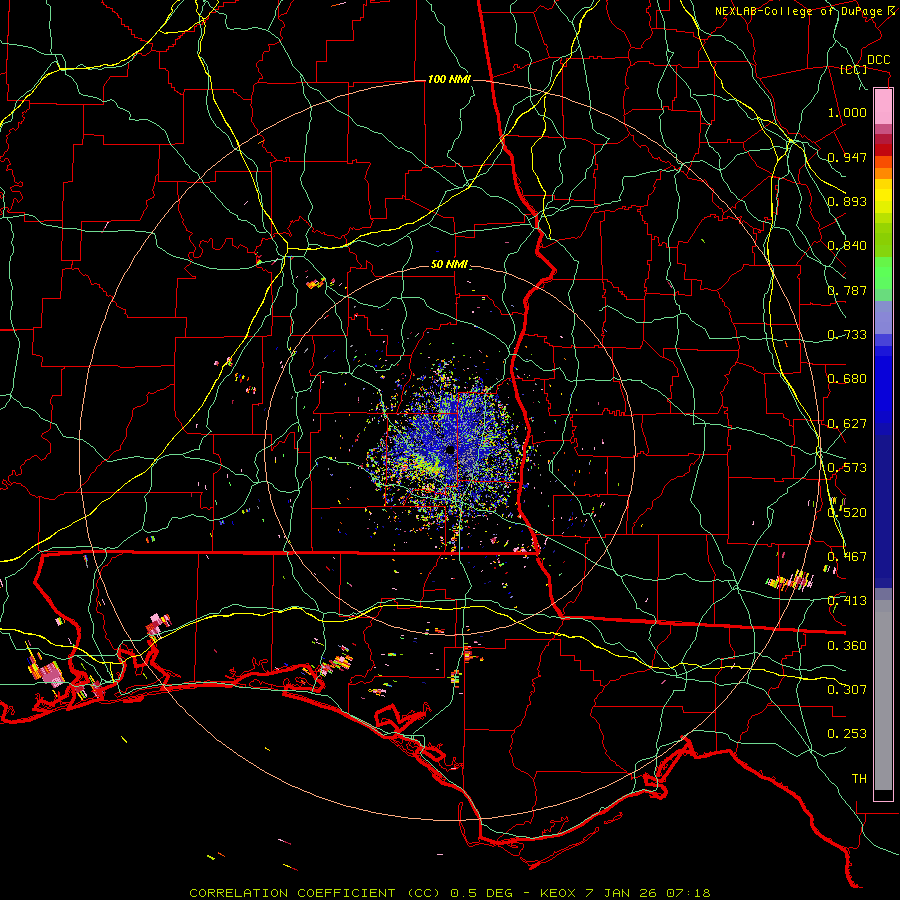This screenshot has height=900, width=900.
Task: Click the 0.893 legend value
Action: (847, 201)
